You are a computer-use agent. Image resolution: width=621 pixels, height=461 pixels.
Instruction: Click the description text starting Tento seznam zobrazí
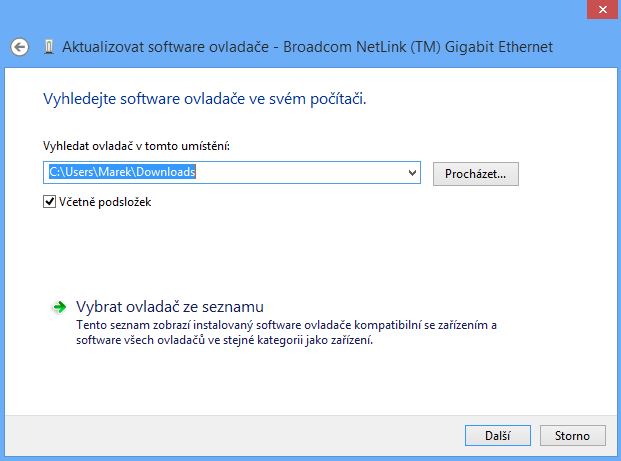(x=286, y=333)
